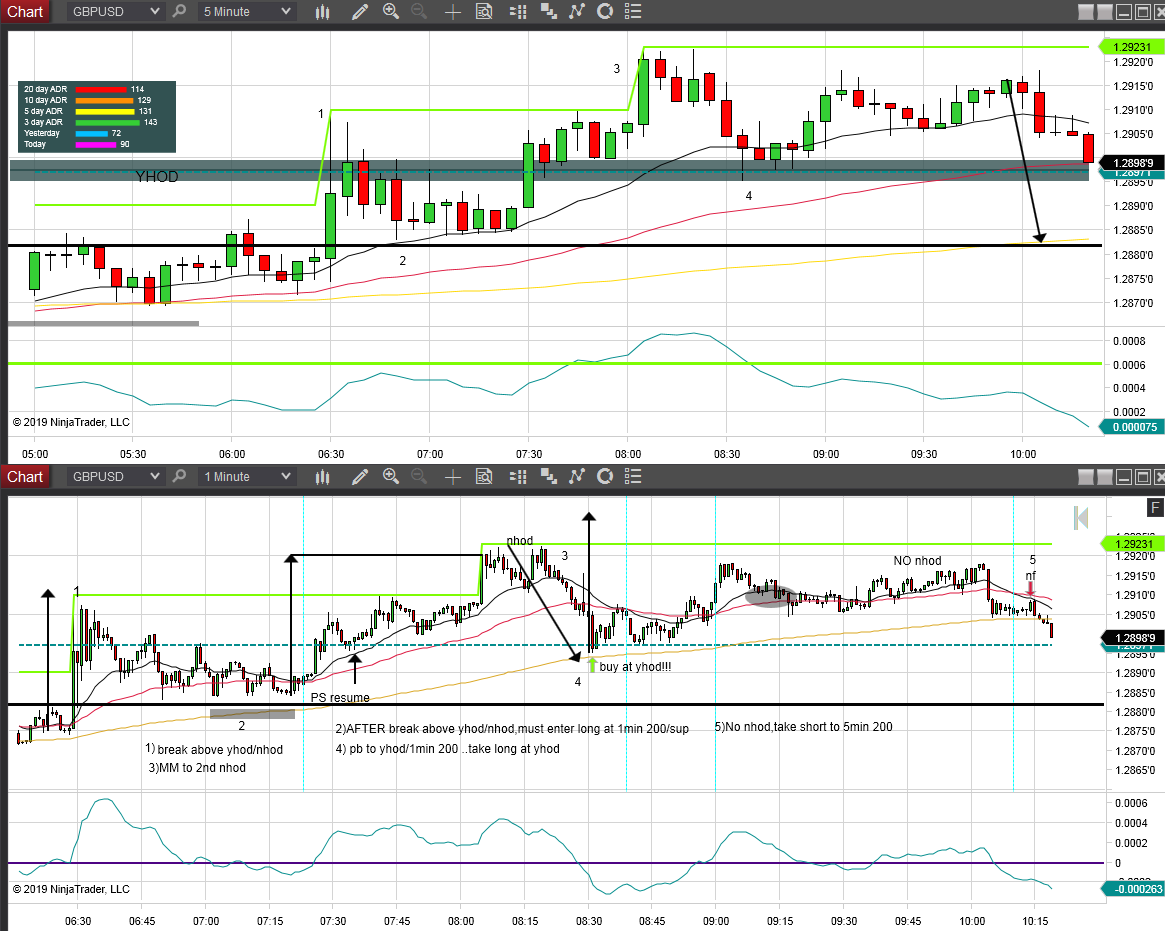Screen dimensions: 1165x931
Task: Click the Today row in ADR legend
Action: click(x=77, y=144)
